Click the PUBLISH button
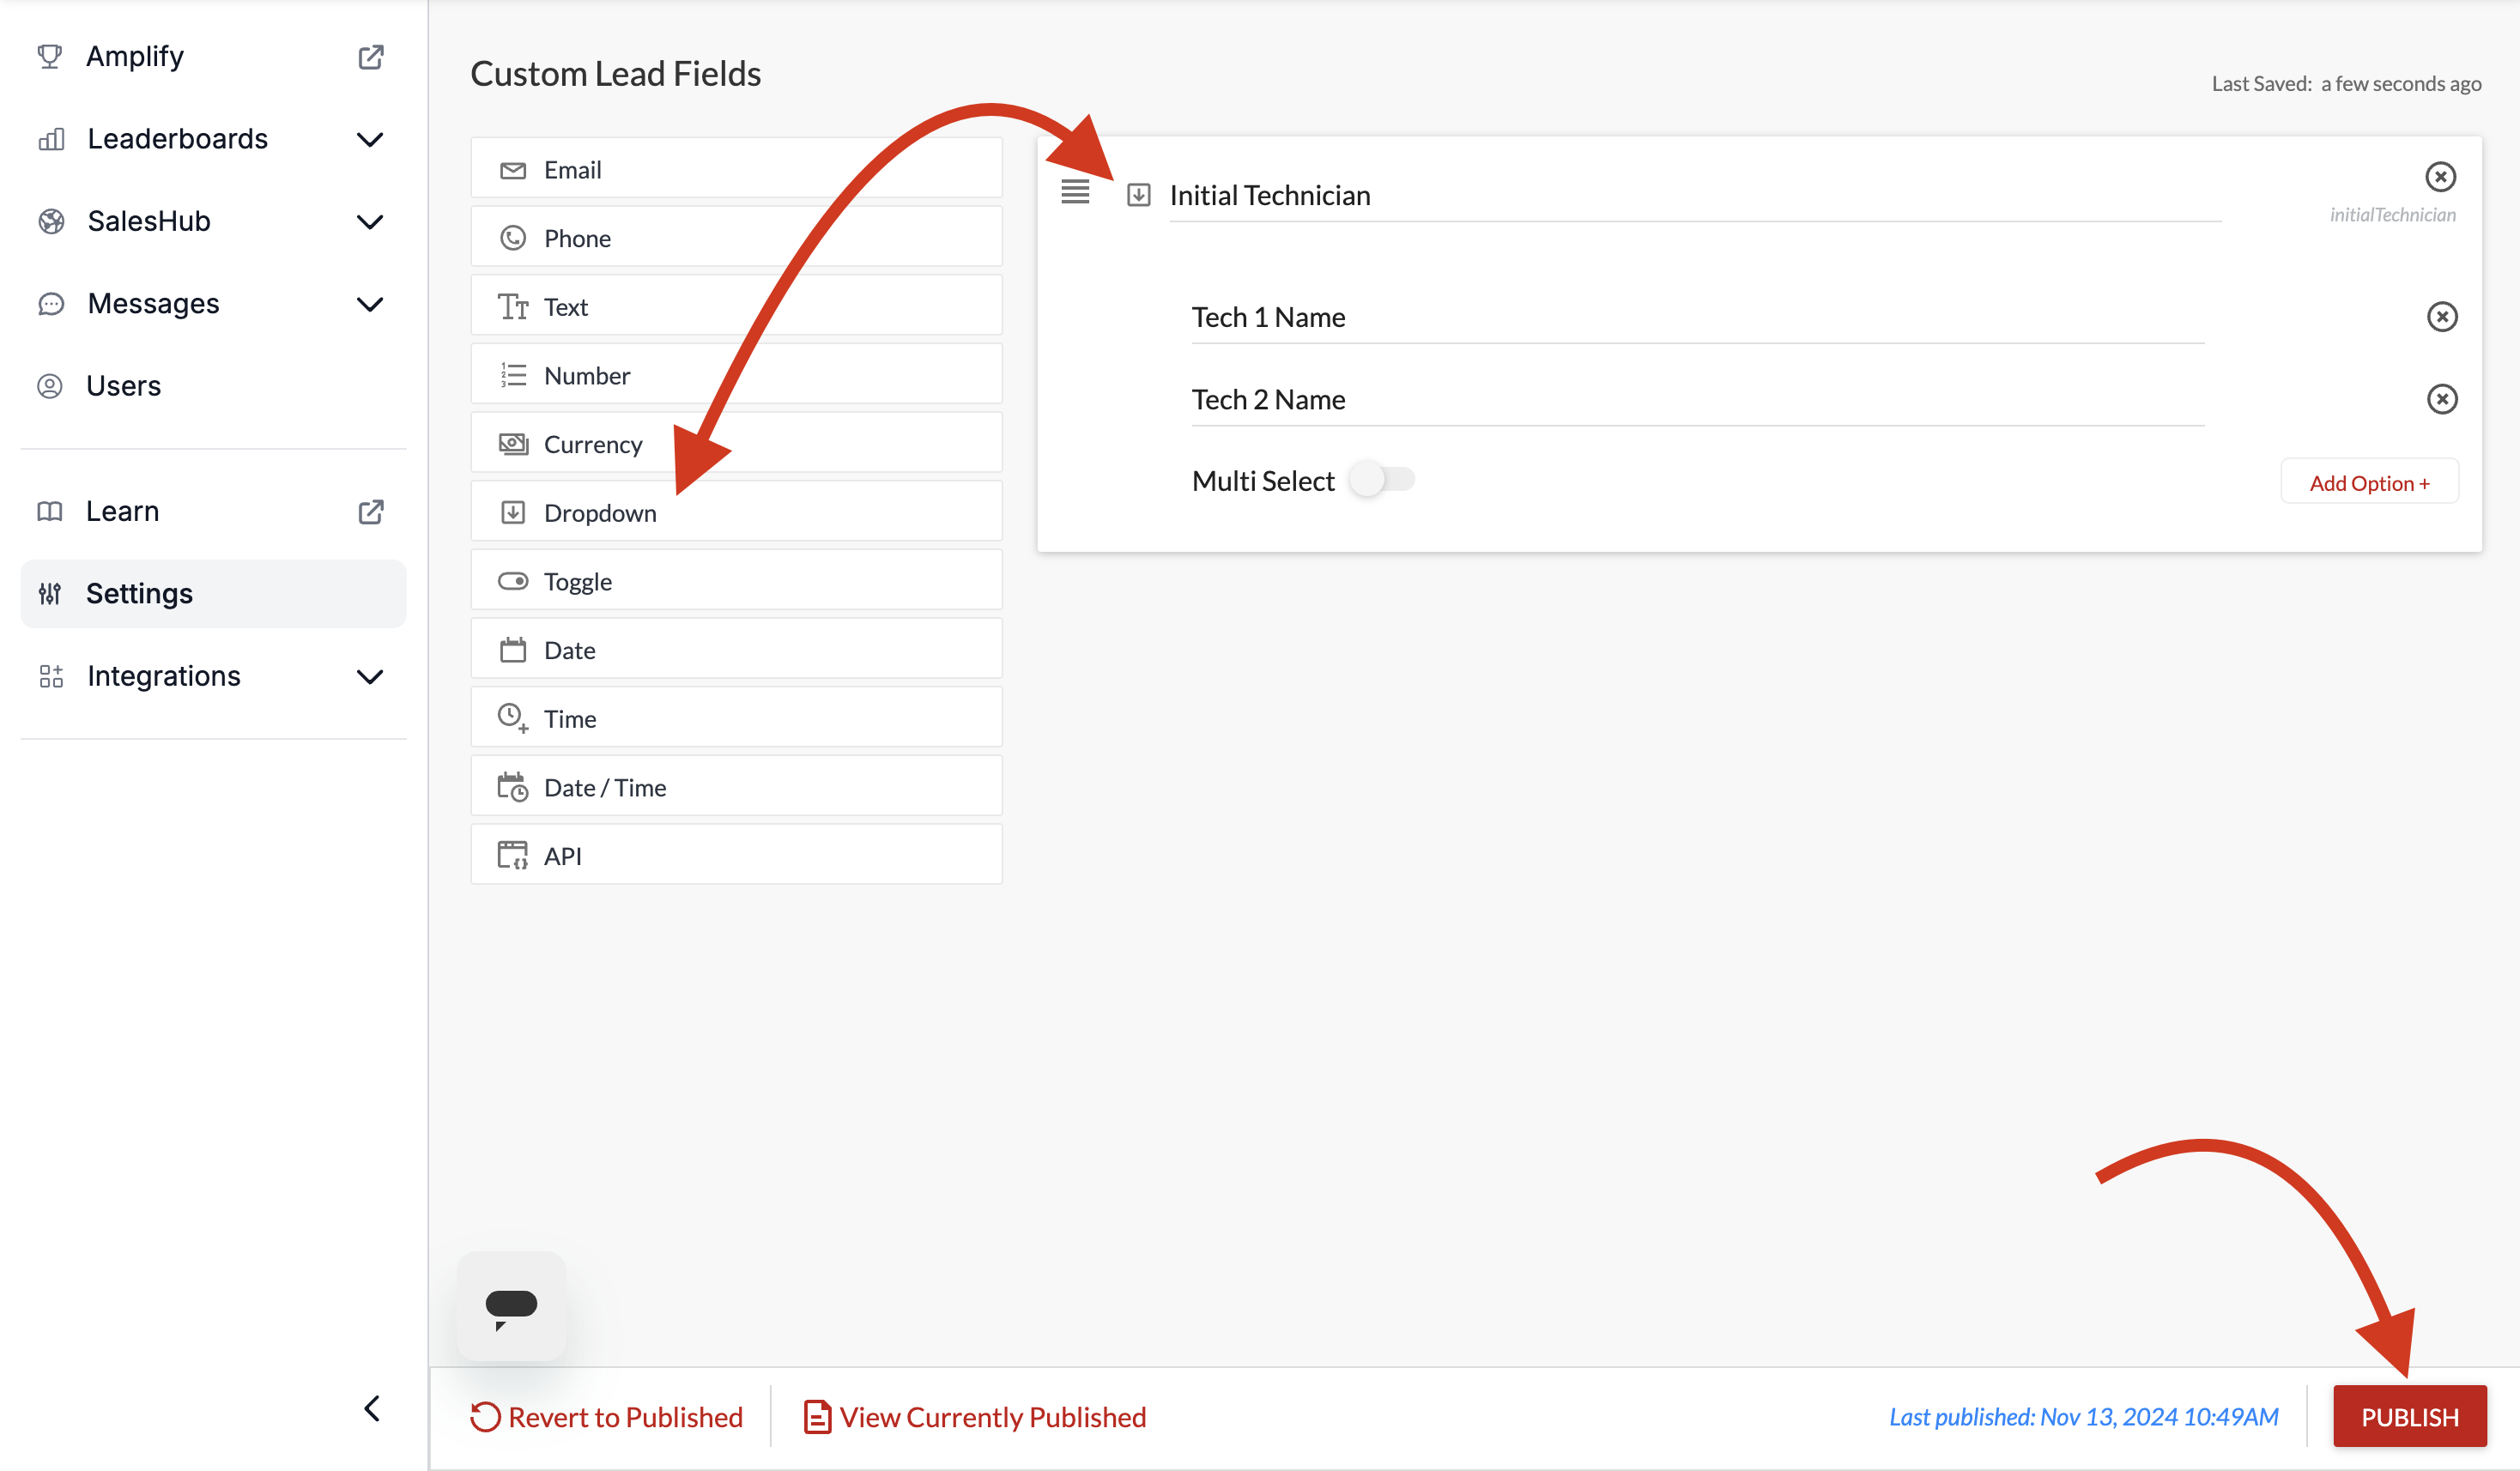 pos(2410,1416)
